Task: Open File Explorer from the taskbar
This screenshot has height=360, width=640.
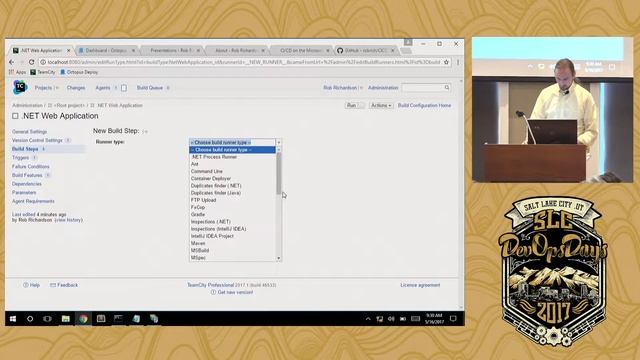Action: pos(65,319)
